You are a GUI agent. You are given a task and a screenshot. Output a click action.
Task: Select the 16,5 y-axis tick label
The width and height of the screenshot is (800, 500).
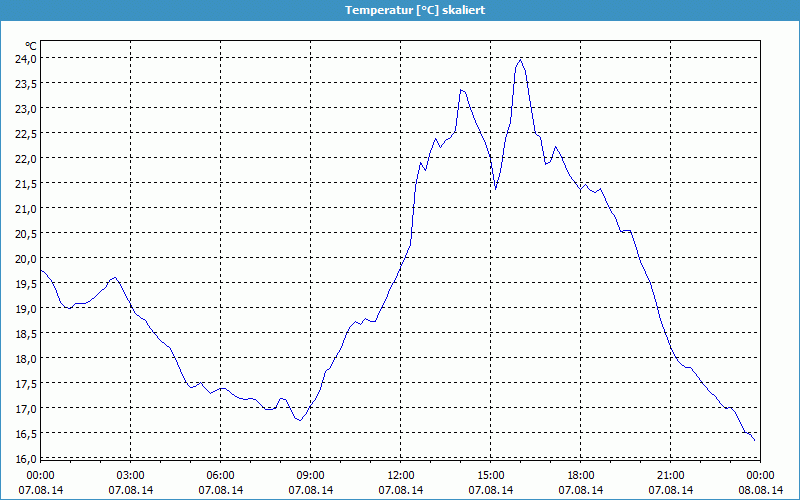tap(25, 433)
